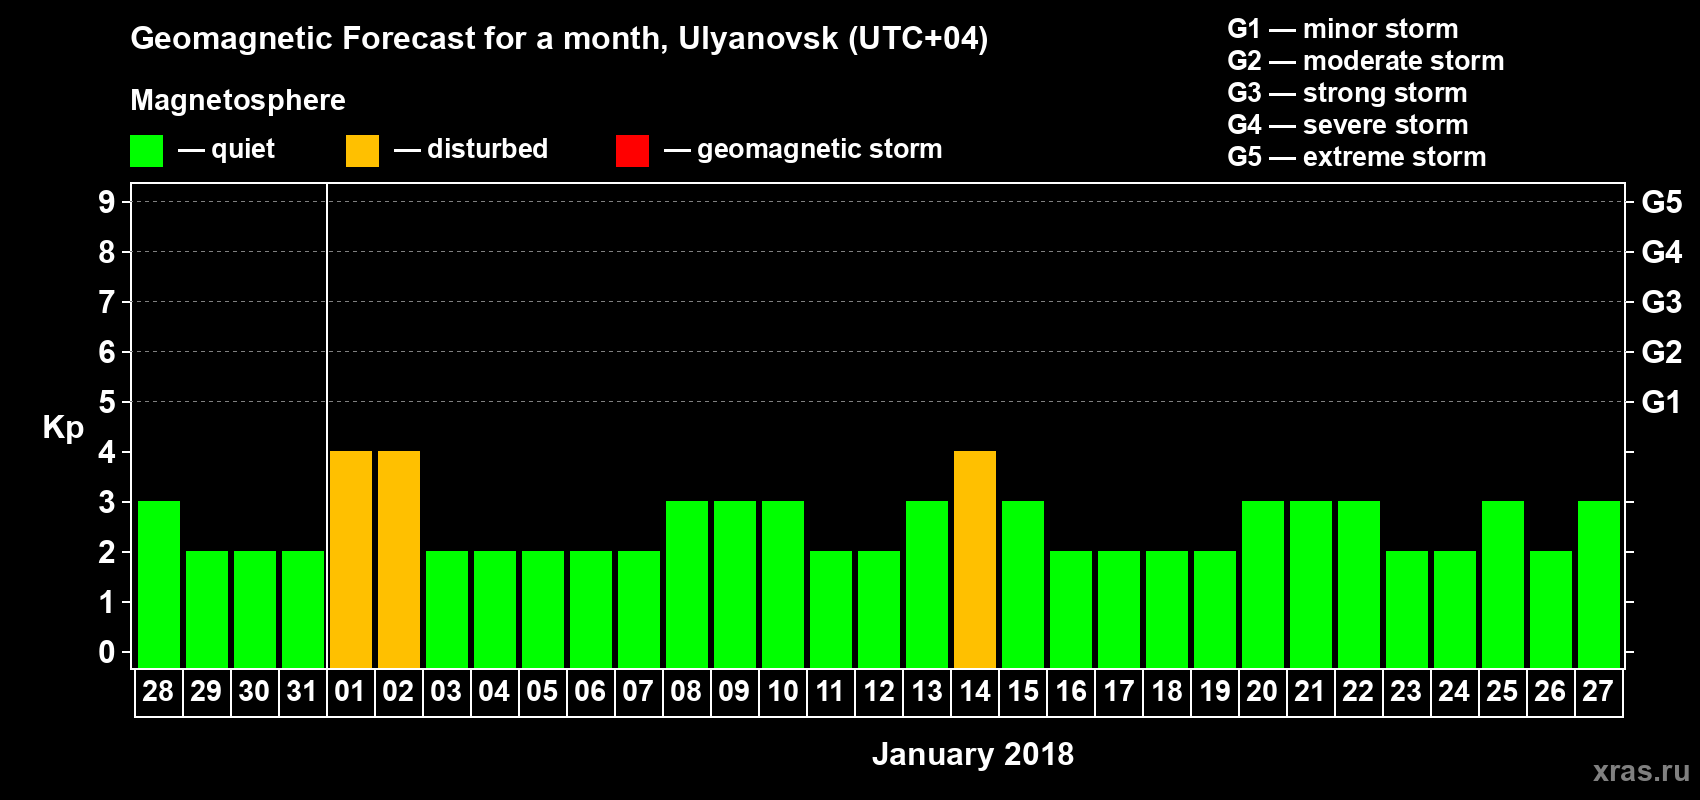This screenshot has width=1700, height=800.
Task: Click the G5 label on right axis
Action: pyautogui.click(x=1662, y=202)
